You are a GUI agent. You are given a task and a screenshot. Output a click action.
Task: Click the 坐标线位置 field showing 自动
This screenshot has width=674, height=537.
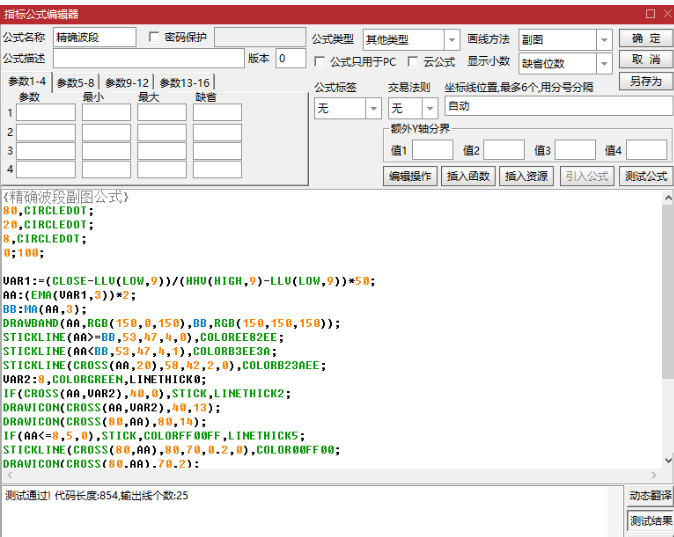click(559, 106)
